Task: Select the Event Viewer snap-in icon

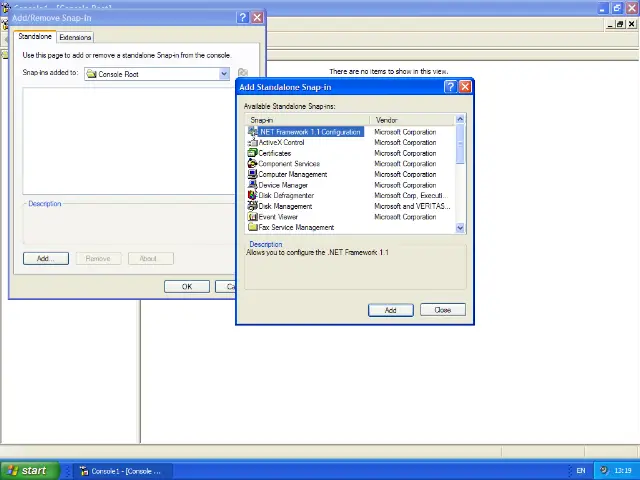Action: (252, 217)
